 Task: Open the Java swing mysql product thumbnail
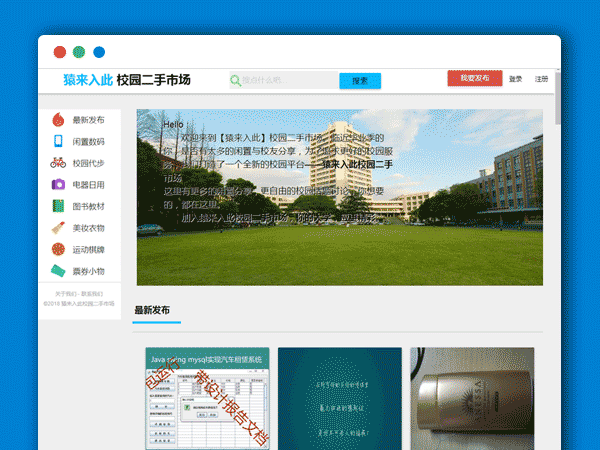pos(207,395)
